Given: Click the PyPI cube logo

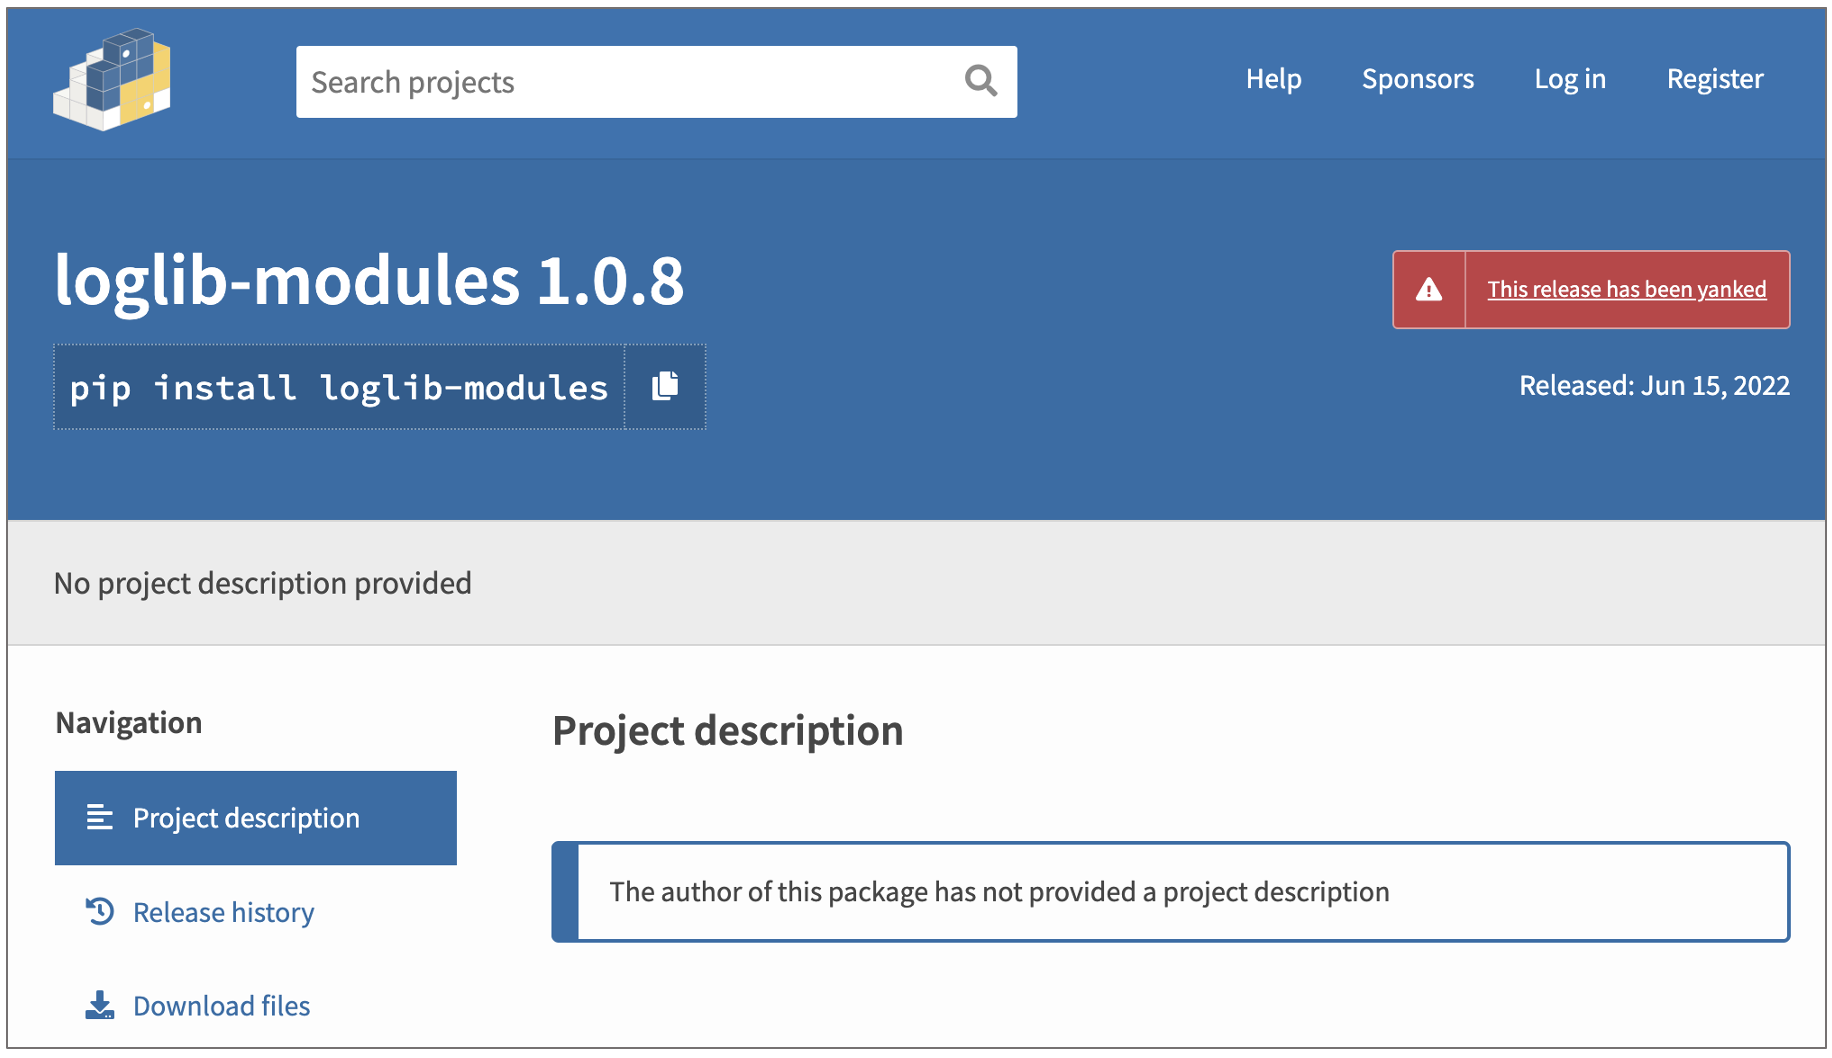Looking at the screenshot, I should [x=112, y=80].
